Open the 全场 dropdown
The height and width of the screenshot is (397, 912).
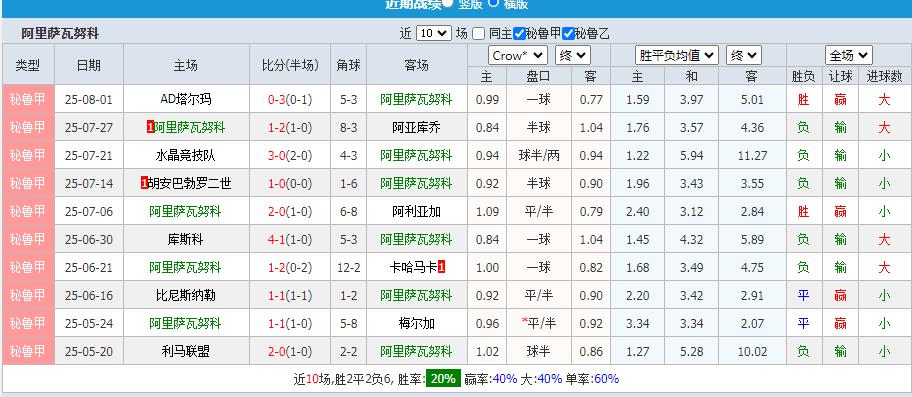pos(849,56)
